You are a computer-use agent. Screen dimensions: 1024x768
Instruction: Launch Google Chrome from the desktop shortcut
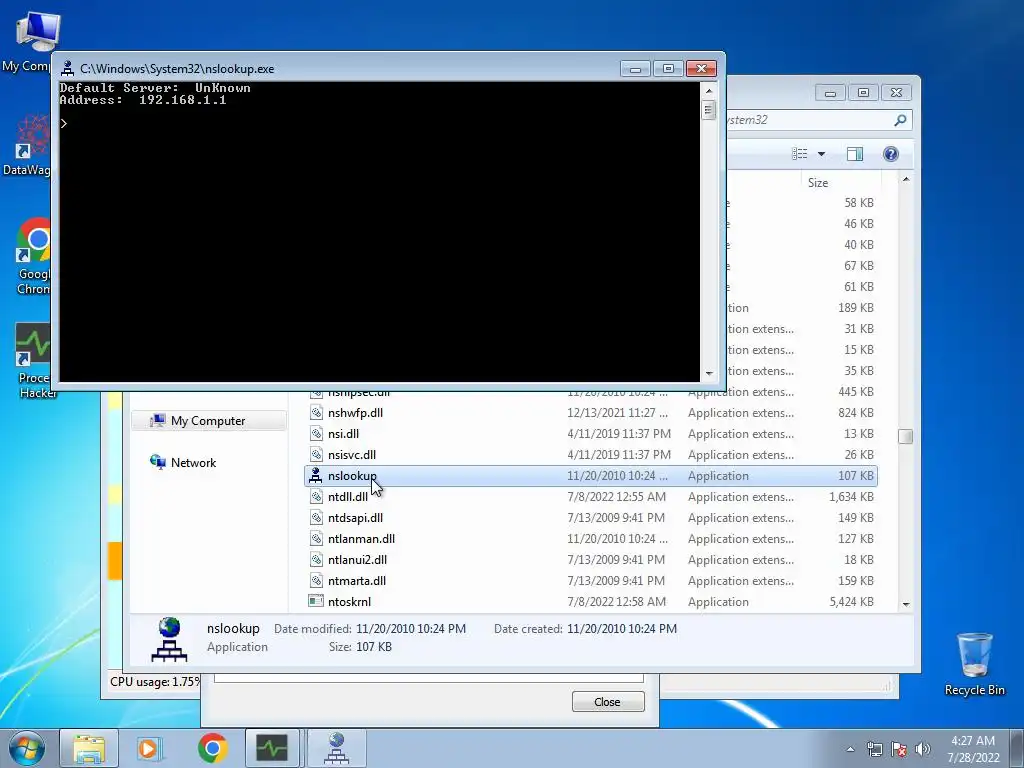[x=31, y=256]
